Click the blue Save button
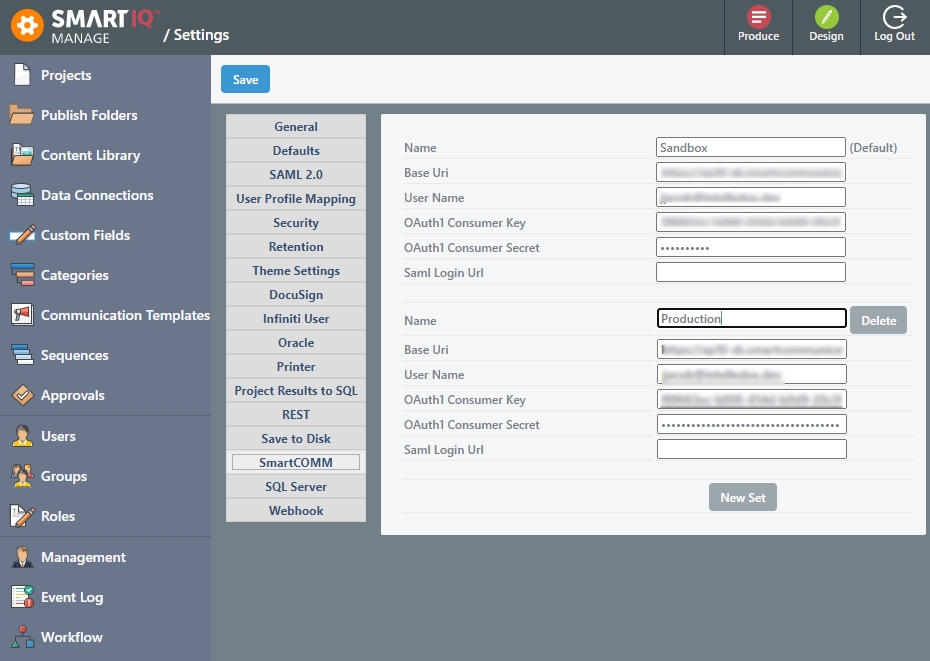930x661 pixels. pyautogui.click(x=245, y=80)
